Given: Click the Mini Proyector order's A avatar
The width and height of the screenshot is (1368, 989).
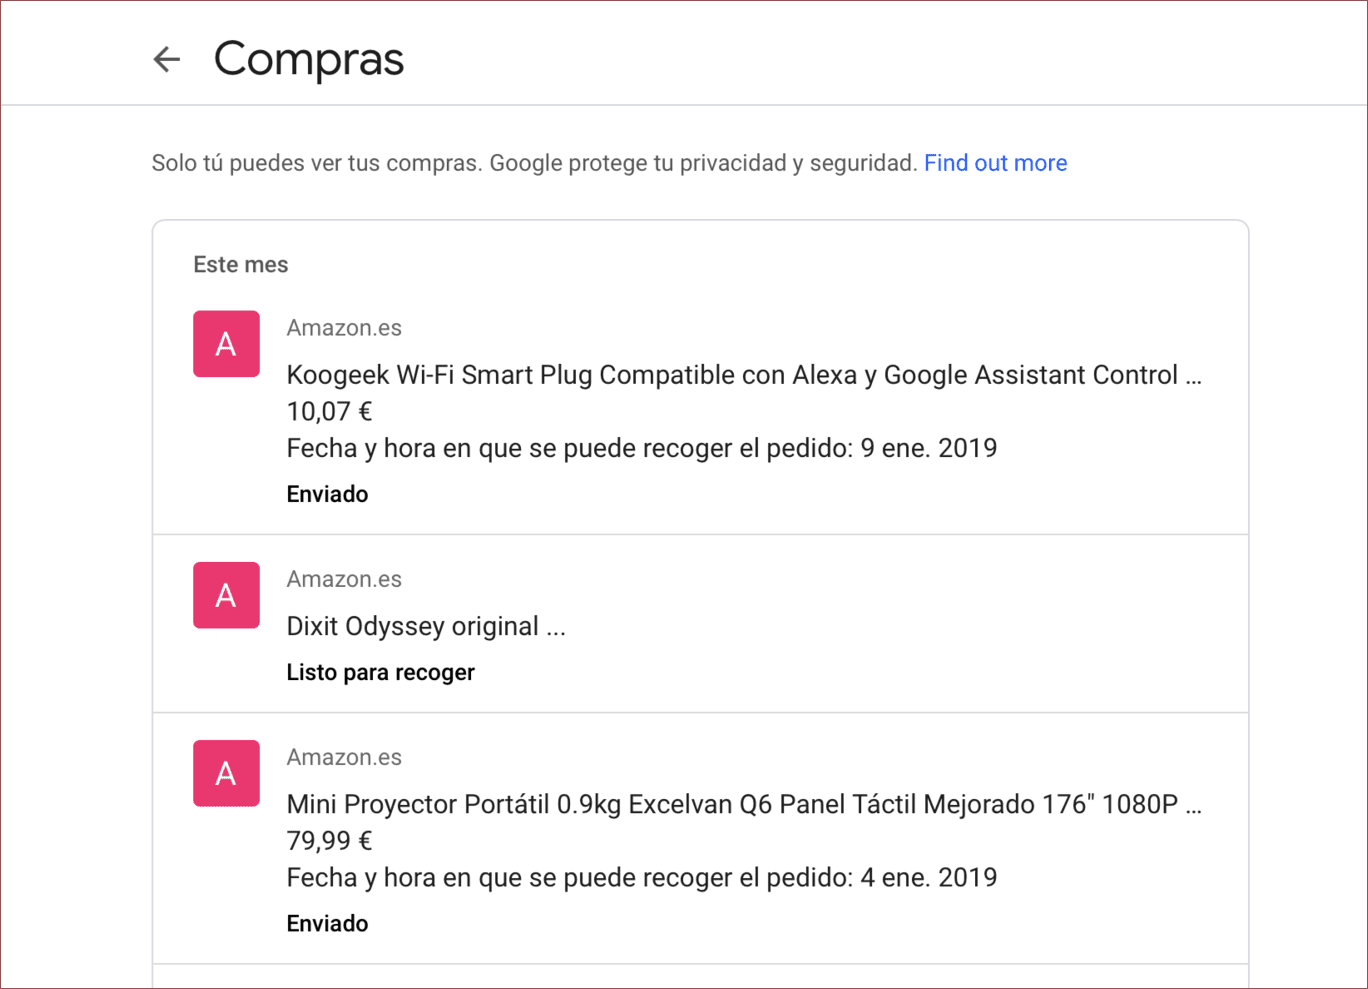Looking at the screenshot, I should pyautogui.click(x=226, y=773).
